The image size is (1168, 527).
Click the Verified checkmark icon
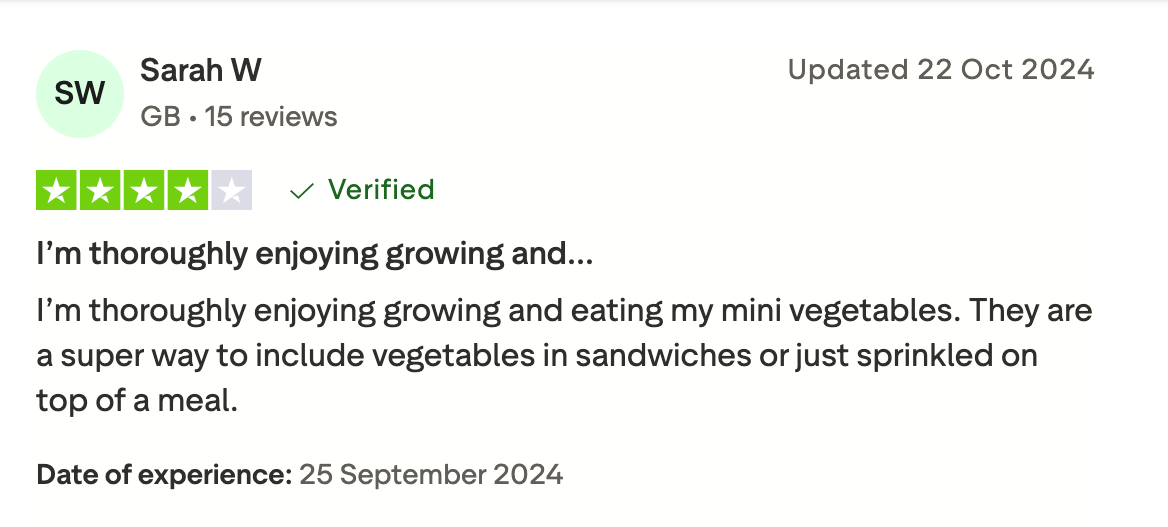(301, 191)
